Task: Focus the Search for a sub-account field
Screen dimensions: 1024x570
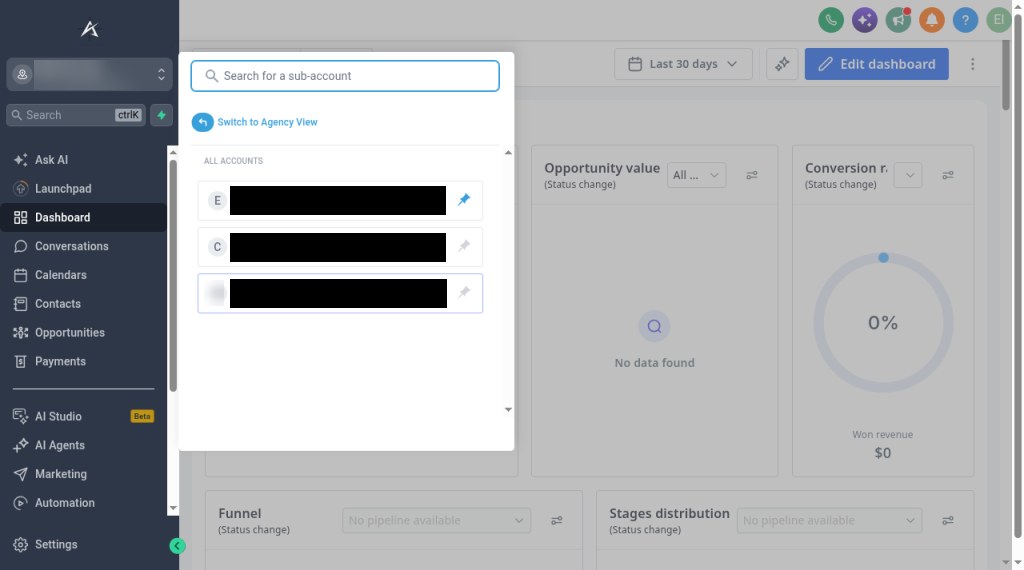Action: coord(345,76)
